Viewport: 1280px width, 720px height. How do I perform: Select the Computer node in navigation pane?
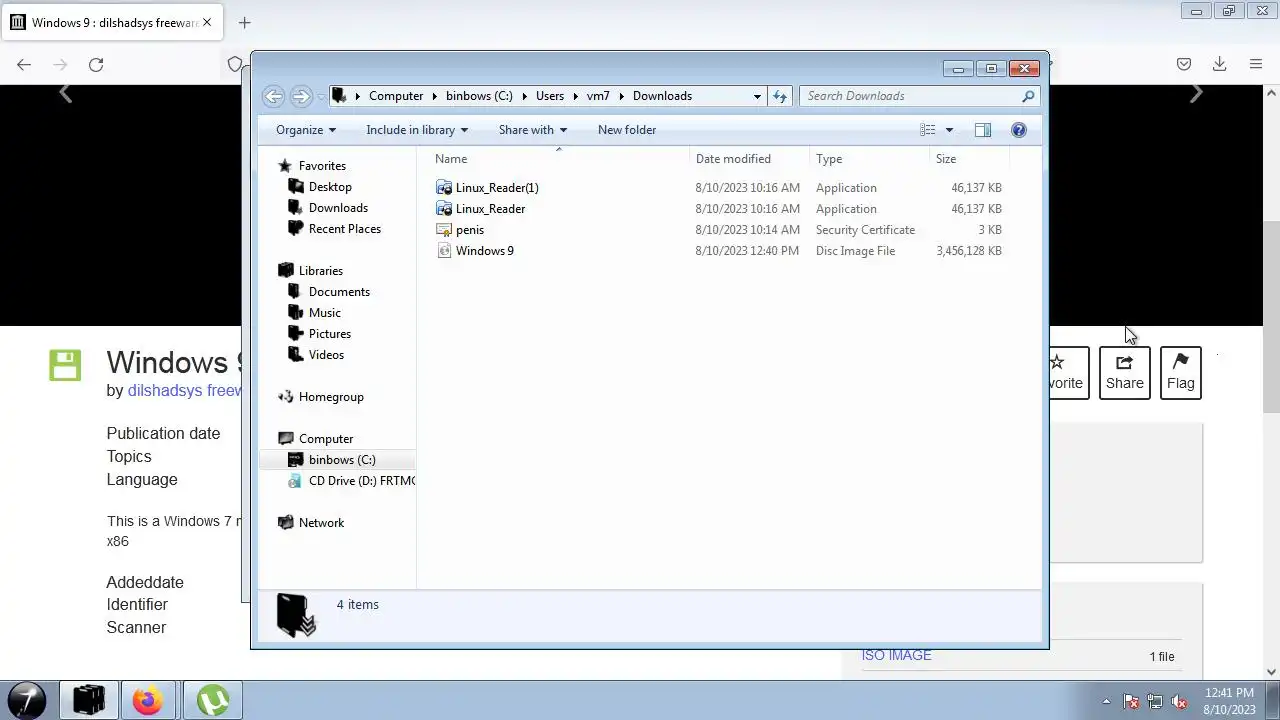[326, 439]
